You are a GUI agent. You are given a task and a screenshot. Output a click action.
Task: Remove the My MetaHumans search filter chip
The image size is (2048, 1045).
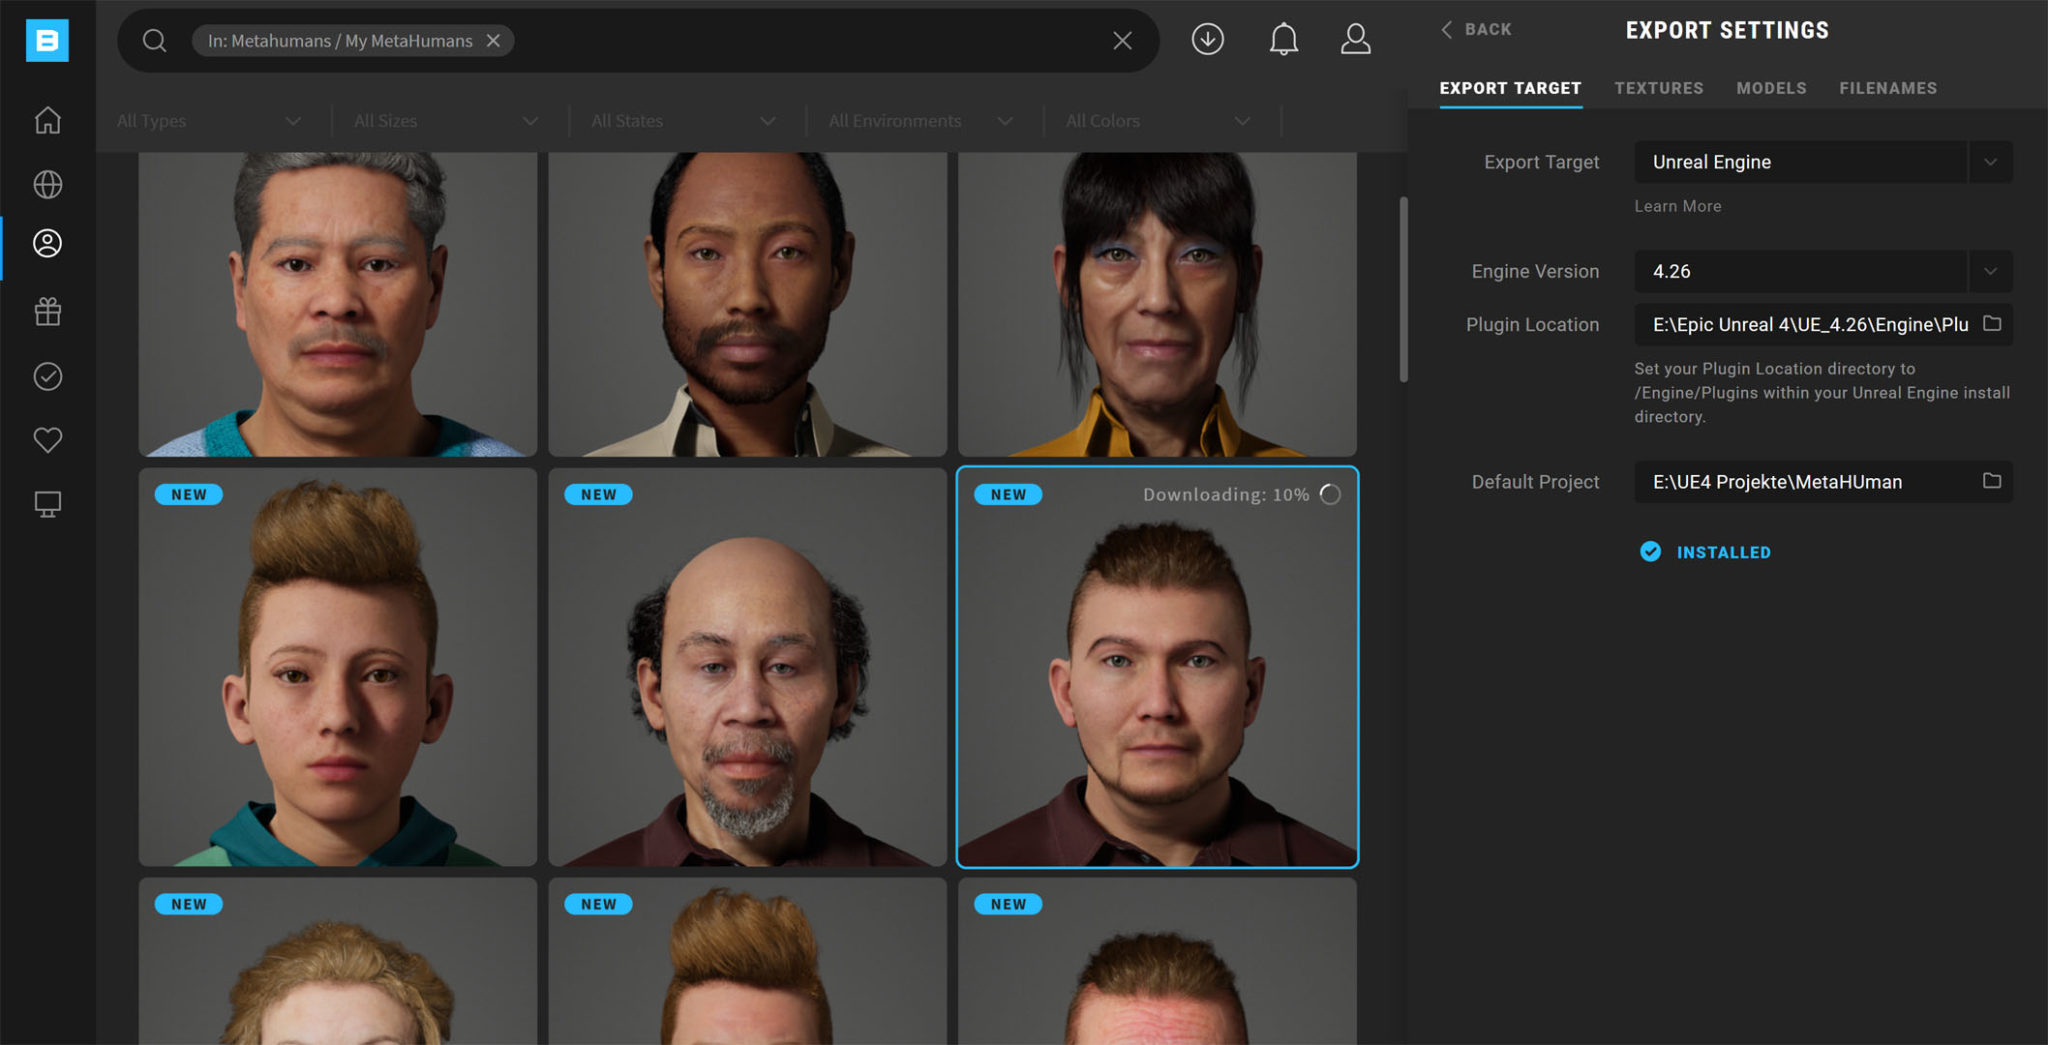click(x=492, y=41)
